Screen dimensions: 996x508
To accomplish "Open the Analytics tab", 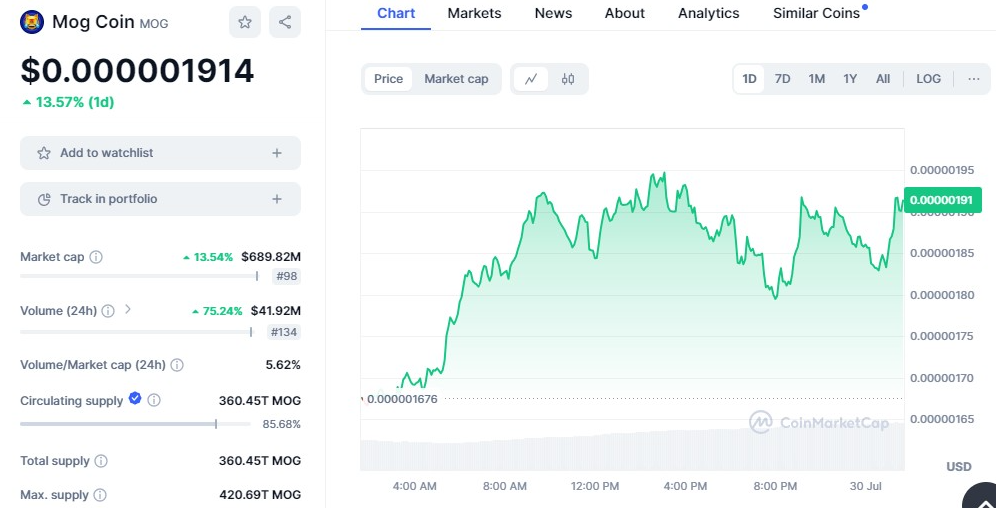I will 709,13.
